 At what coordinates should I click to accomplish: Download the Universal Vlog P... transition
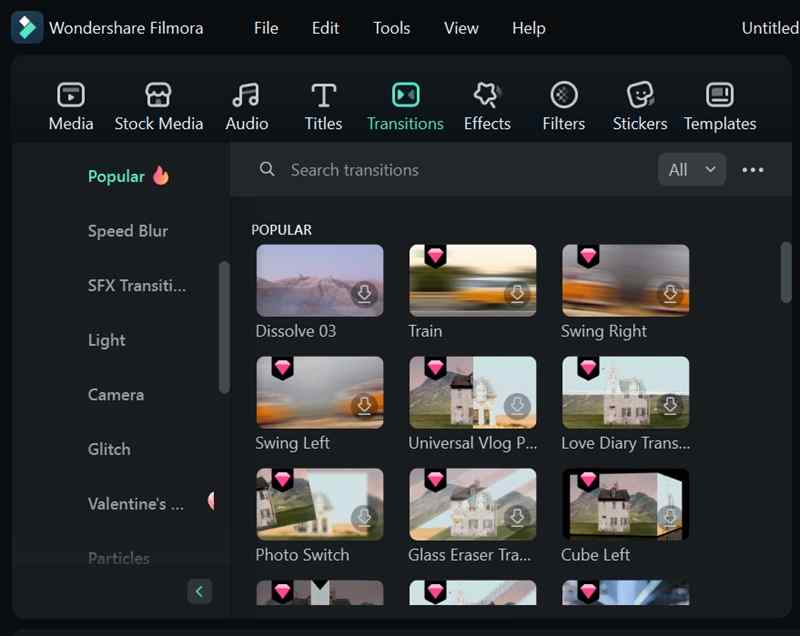coord(517,406)
